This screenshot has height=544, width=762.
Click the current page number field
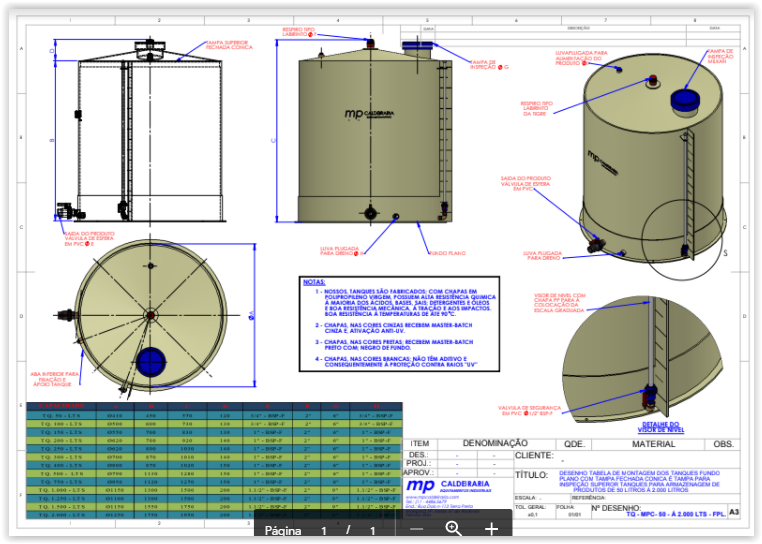click(x=323, y=530)
